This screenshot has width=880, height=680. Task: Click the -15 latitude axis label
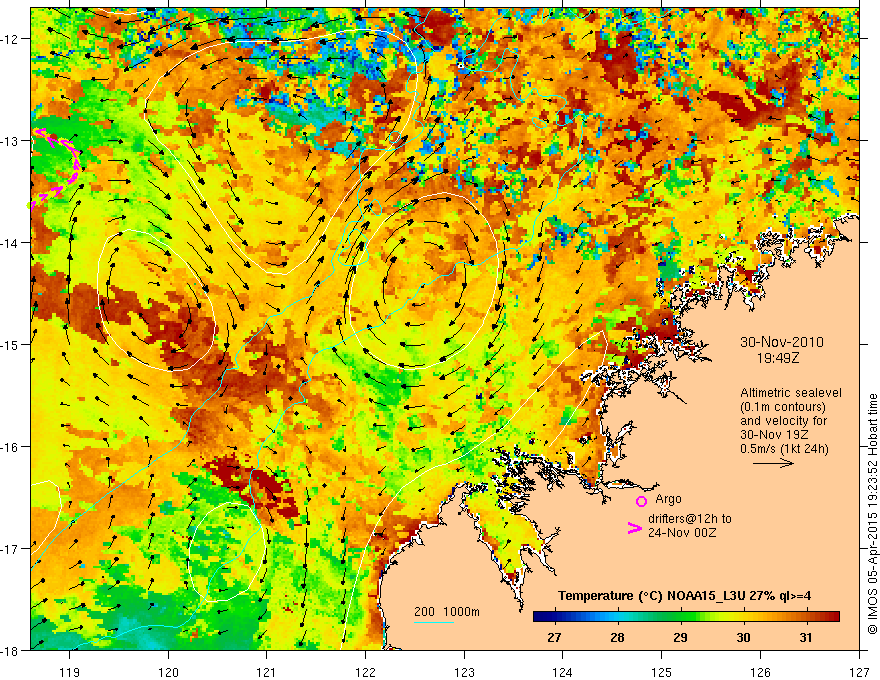tap(11, 344)
